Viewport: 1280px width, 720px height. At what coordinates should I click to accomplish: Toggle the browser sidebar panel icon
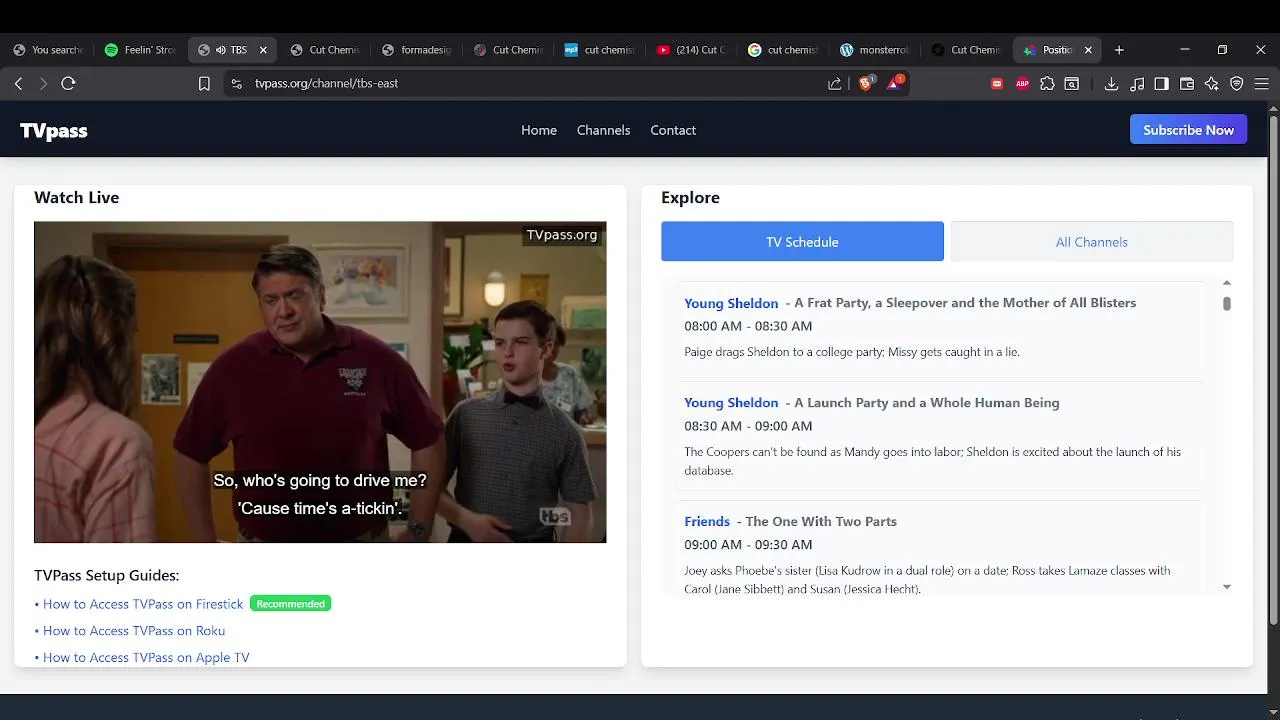[1161, 84]
